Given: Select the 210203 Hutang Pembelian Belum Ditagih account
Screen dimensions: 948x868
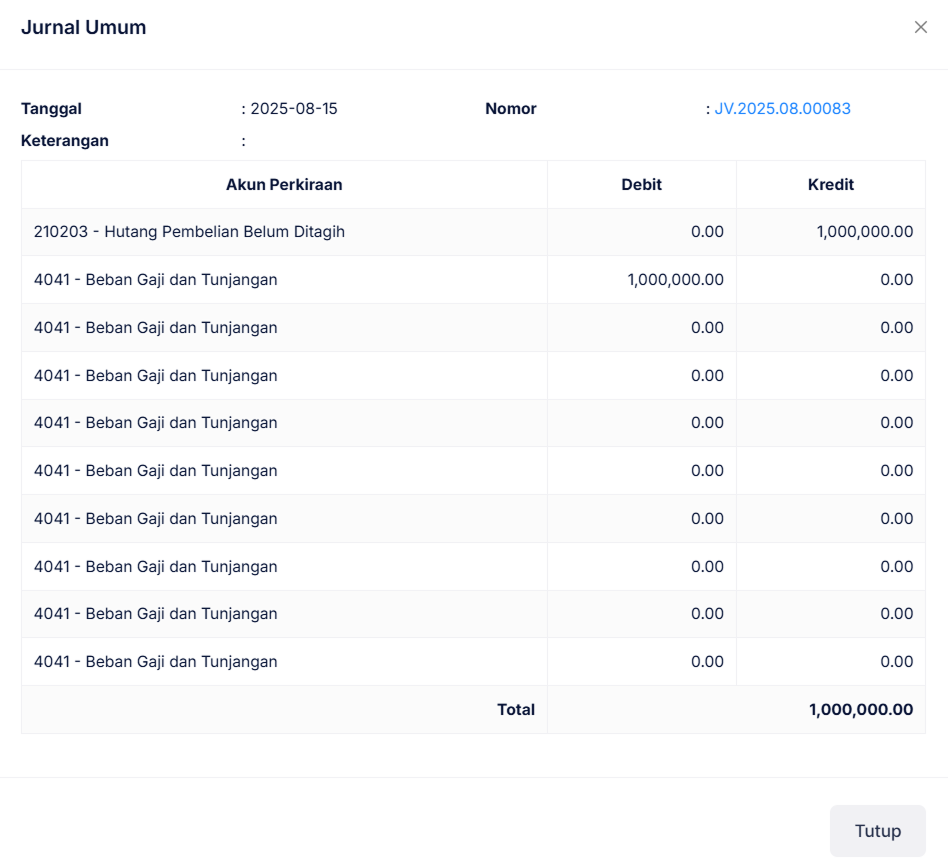Looking at the screenshot, I should tap(189, 232).
